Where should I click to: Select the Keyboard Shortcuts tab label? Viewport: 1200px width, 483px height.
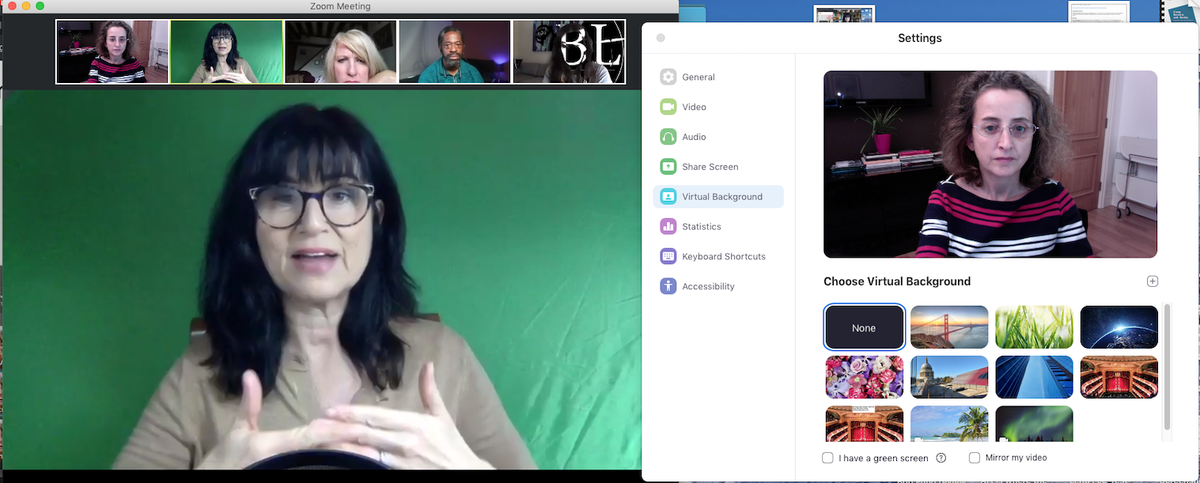pyautogui.click(x=724, y=257)
